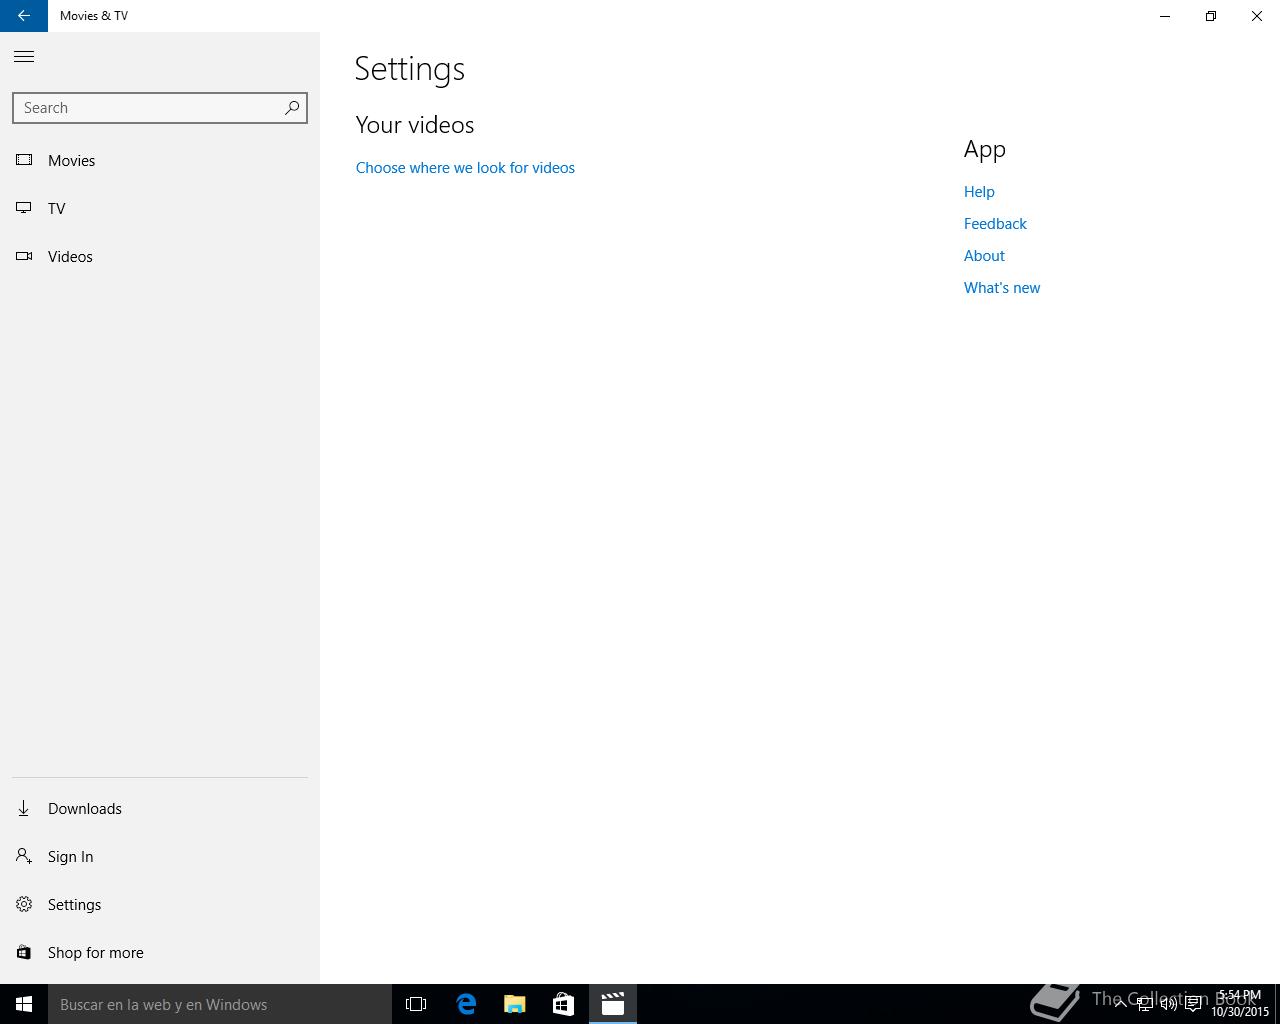Toggle the hamburger navigation menu

[24, 57]
